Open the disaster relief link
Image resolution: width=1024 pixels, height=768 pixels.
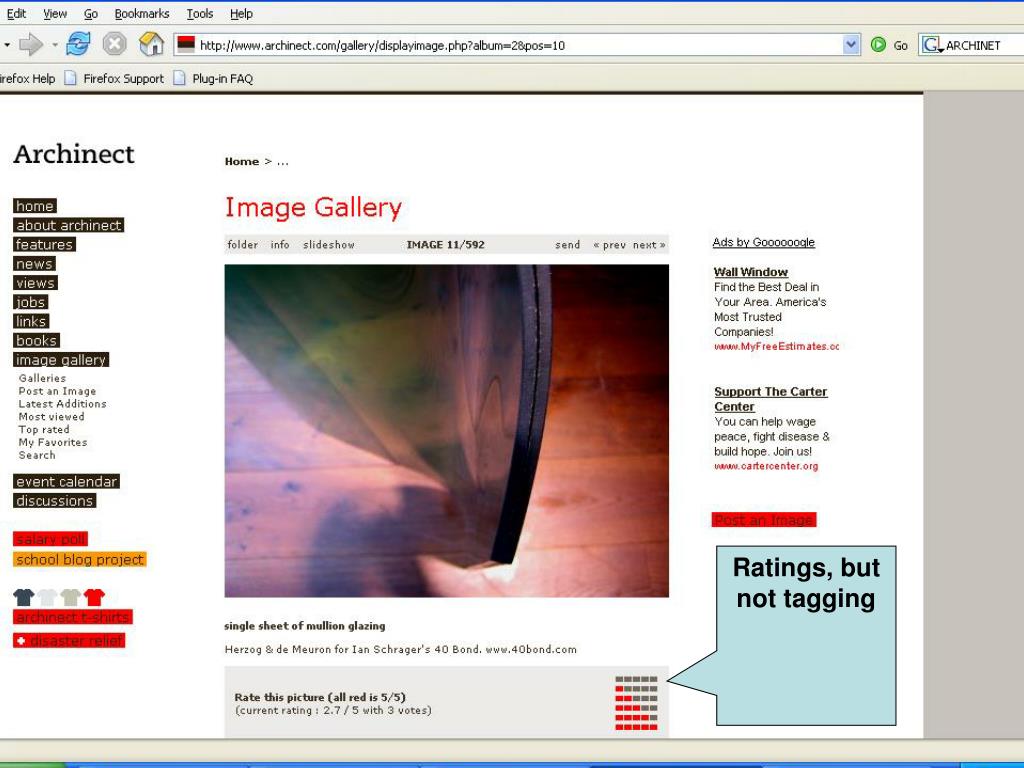69,641
